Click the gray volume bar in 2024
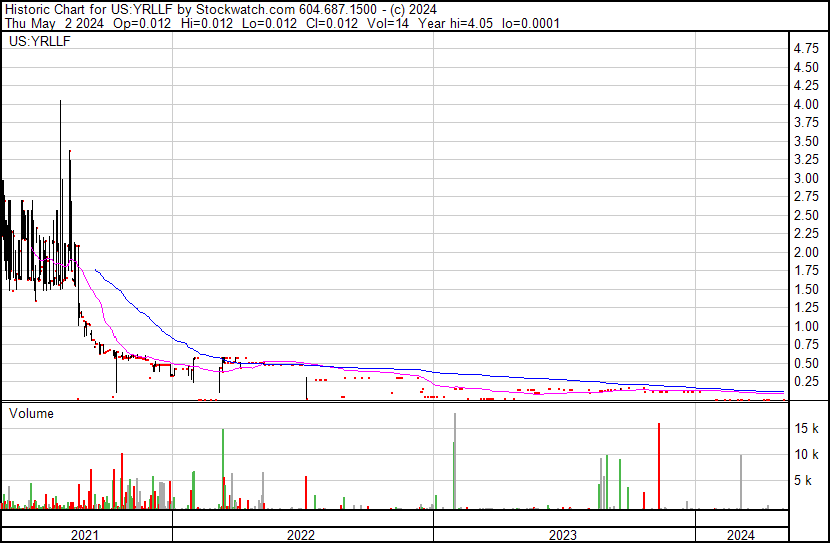The width and height of the screenshot is (830, 543). coord(741,482)
